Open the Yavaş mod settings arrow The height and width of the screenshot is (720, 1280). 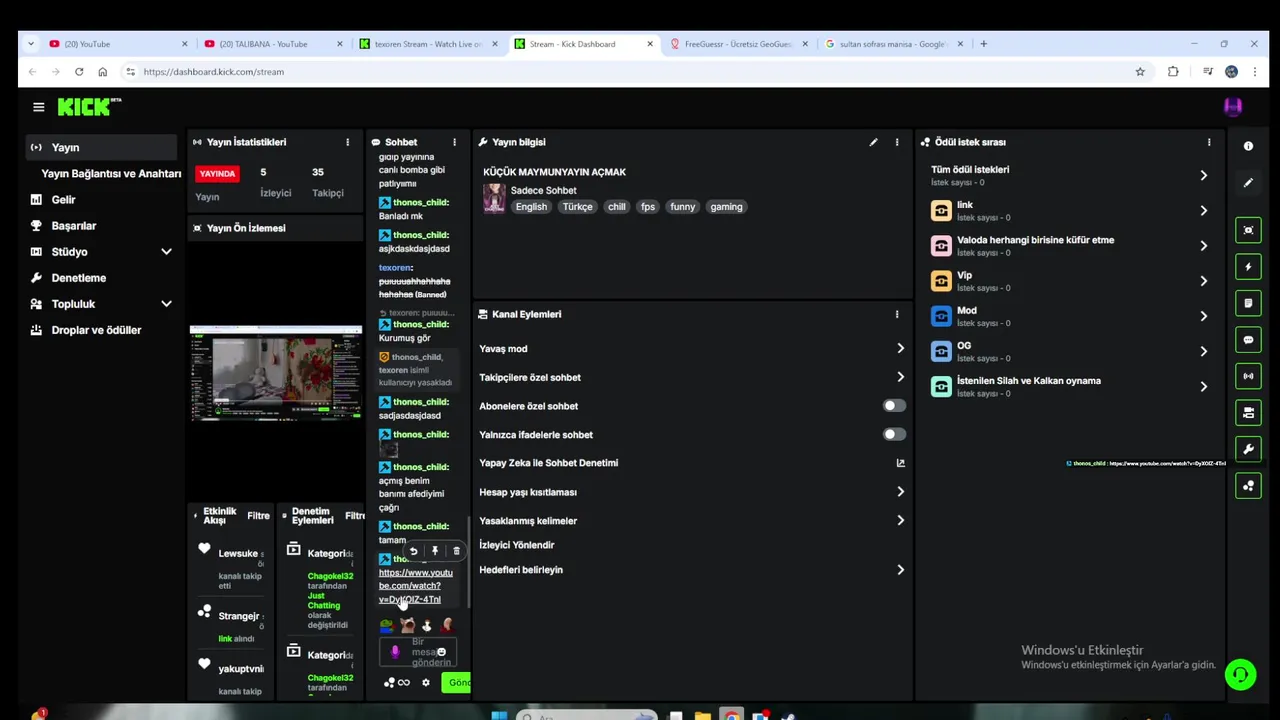(900, 349)
